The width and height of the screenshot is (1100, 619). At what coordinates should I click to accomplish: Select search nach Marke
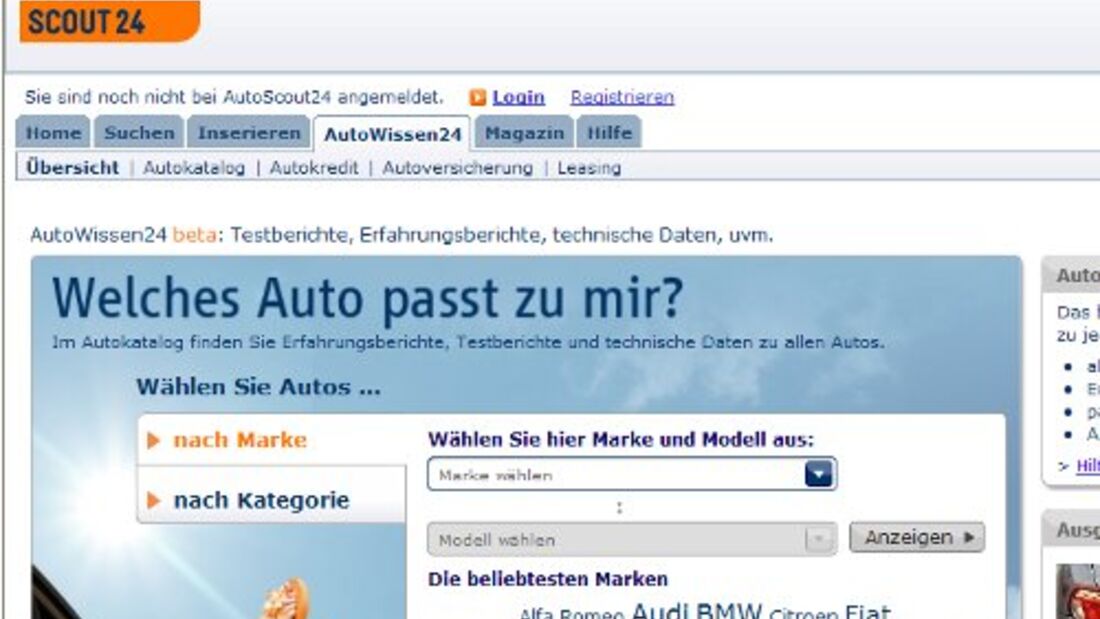pos(239,440)
